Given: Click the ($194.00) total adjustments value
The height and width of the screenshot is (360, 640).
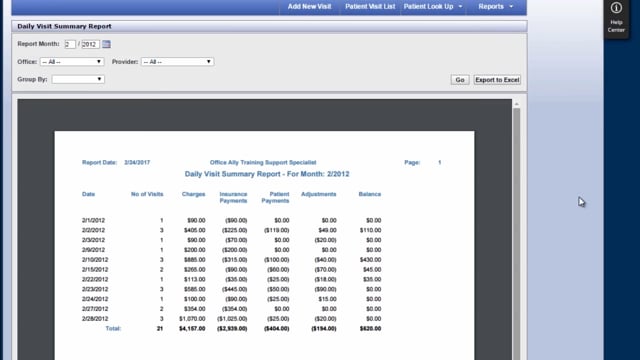Looking at the screenshot, I should point(324,329).
